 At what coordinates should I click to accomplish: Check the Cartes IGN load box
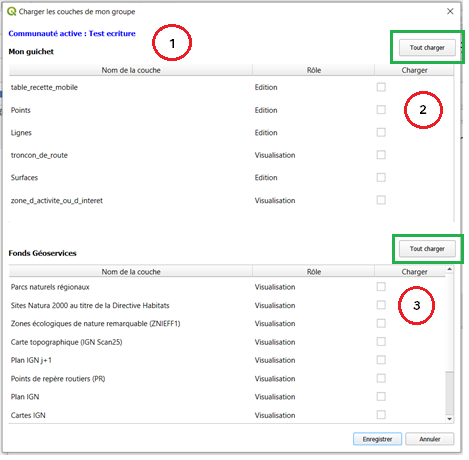click(x=381, y=415)
